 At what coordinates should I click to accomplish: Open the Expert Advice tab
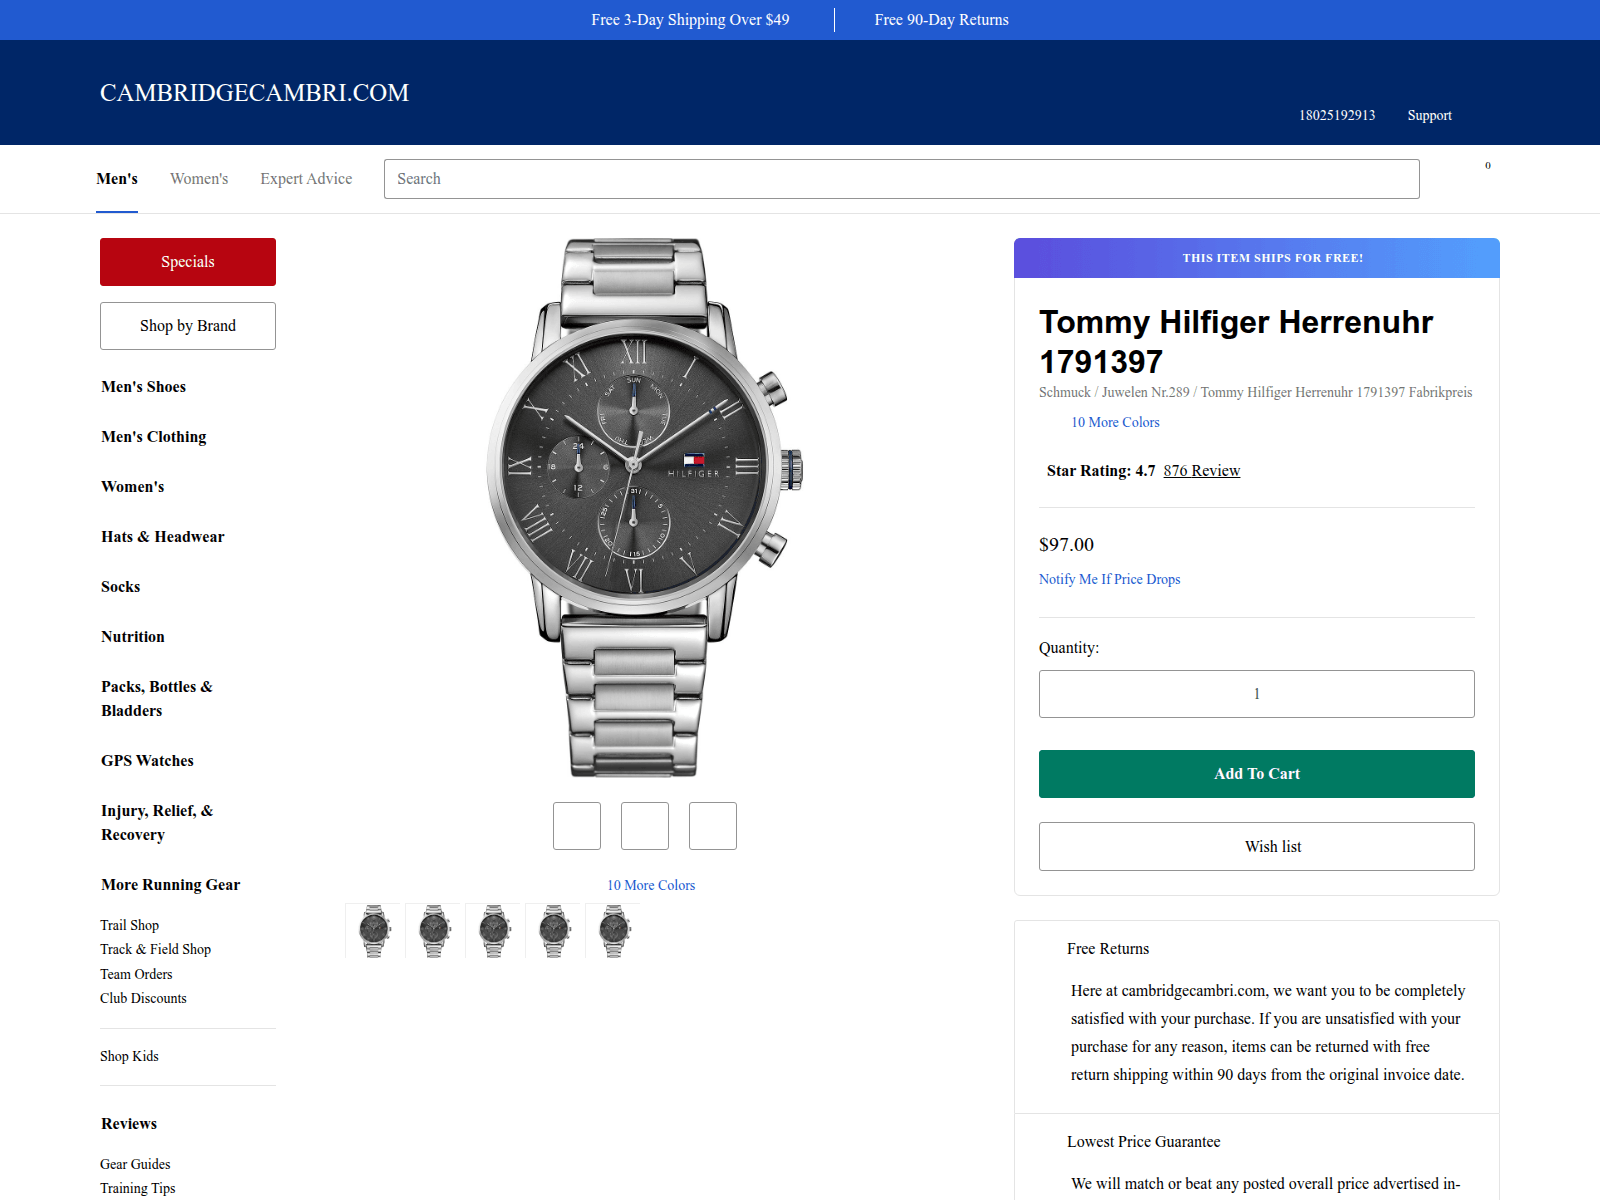pyautogui.click(x=306, y=179)
